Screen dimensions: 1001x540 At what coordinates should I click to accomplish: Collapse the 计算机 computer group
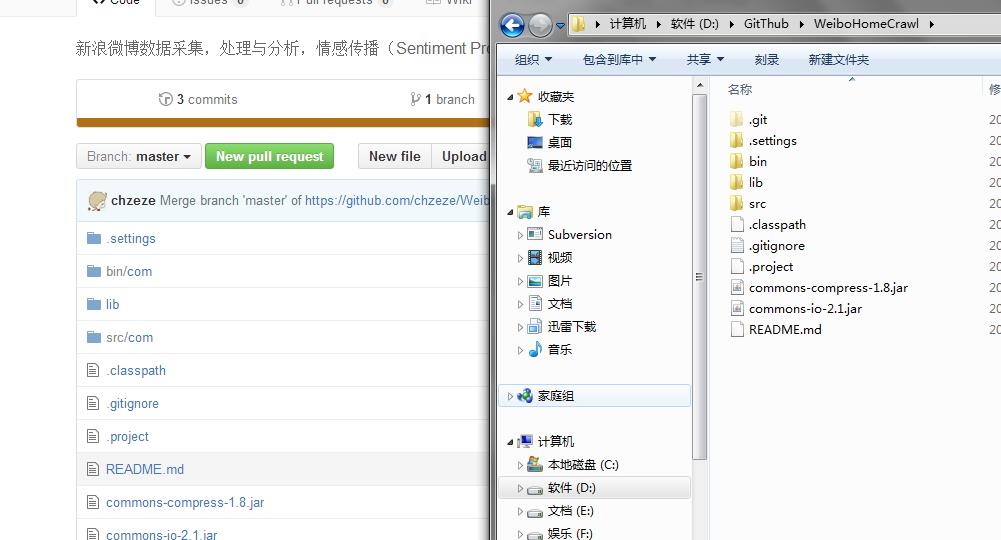click(x=510, y=442)
